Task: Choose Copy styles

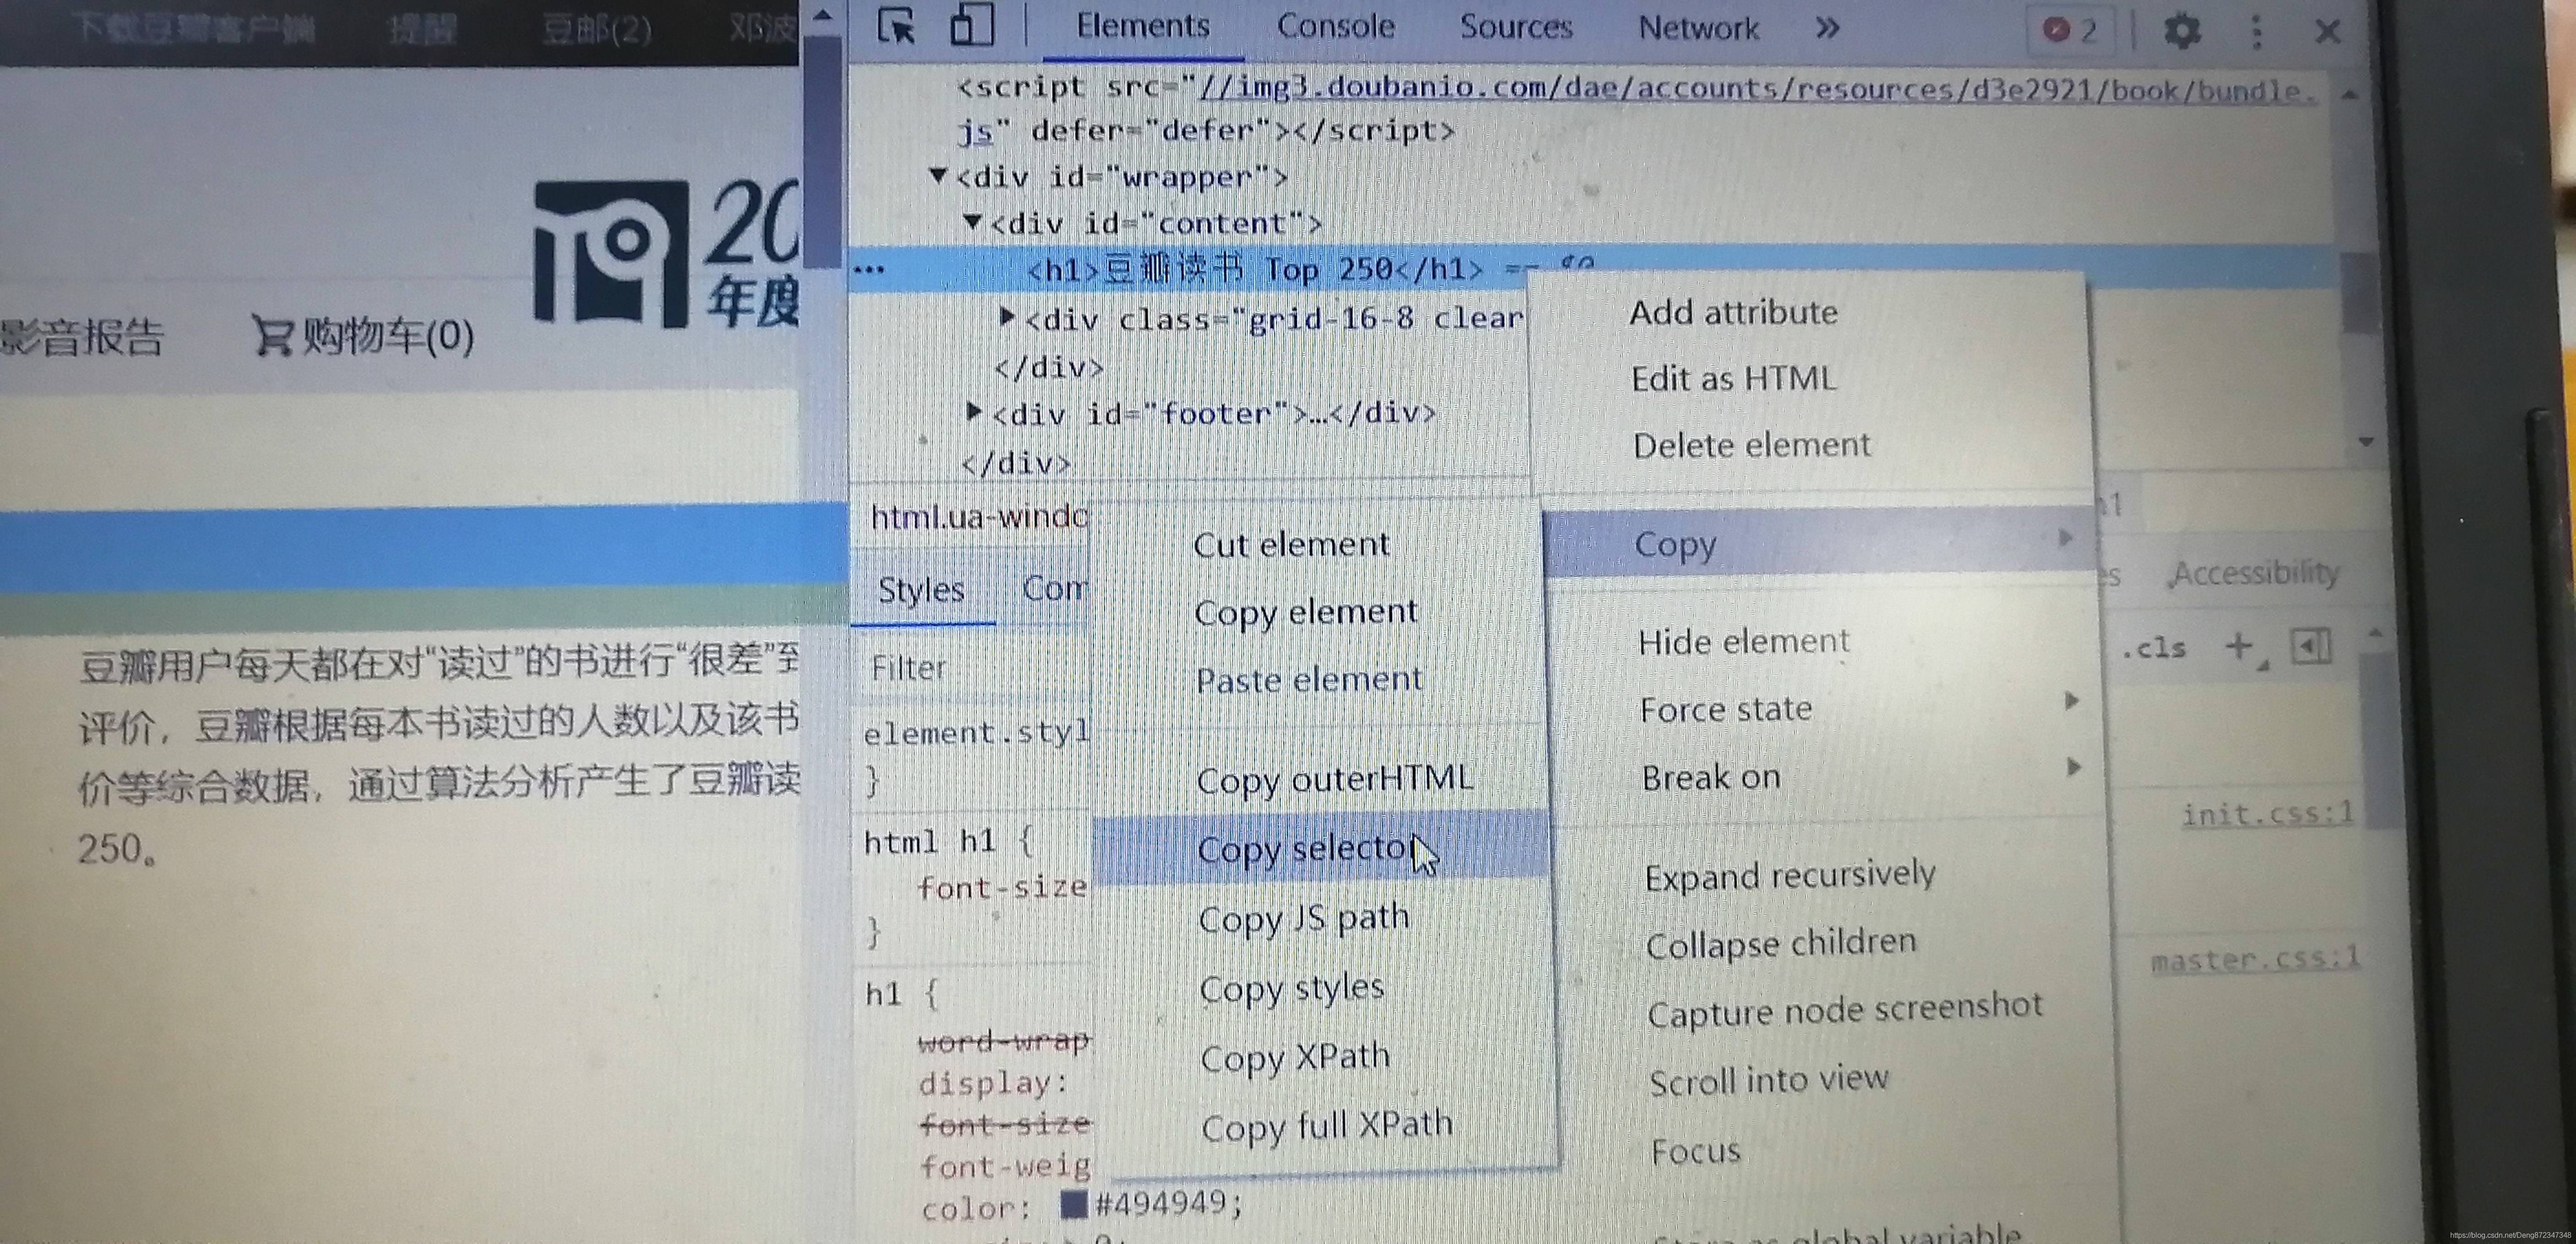Action: pos(1291,989)
